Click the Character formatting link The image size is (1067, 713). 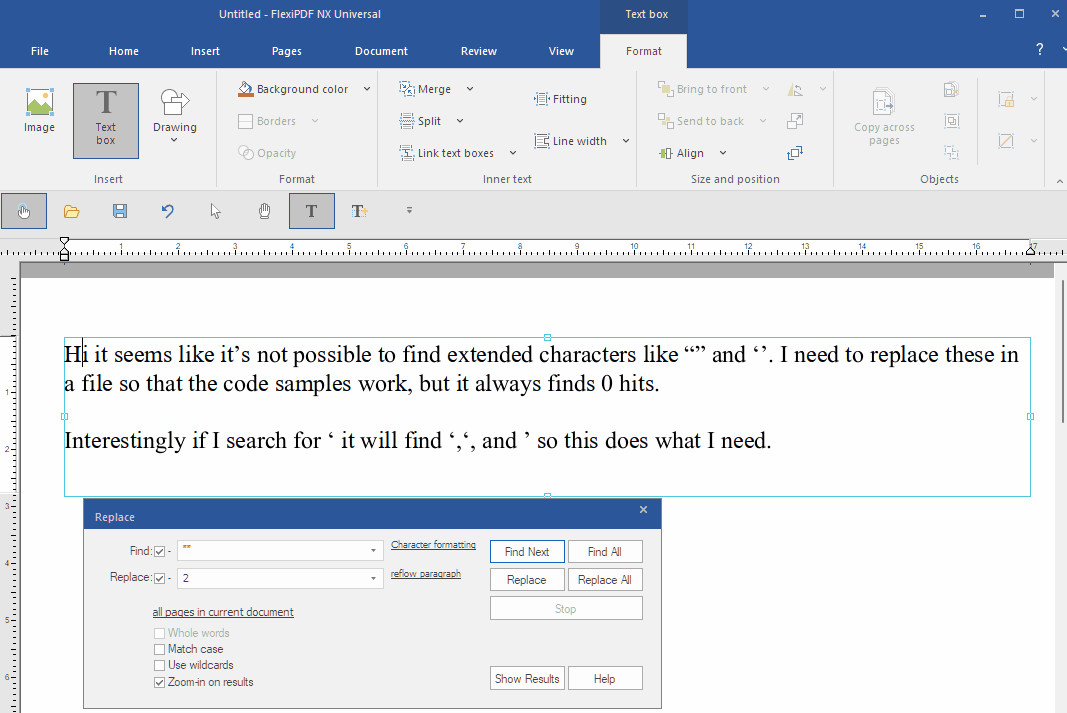[433, 545]
